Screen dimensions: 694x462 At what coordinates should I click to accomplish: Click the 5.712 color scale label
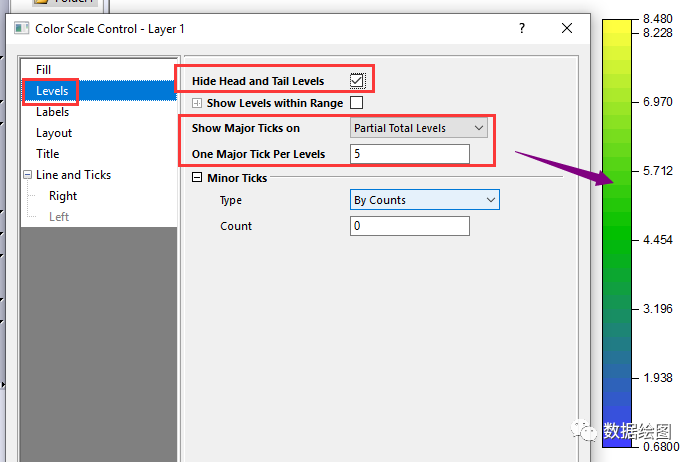click(x=658, y=171)
